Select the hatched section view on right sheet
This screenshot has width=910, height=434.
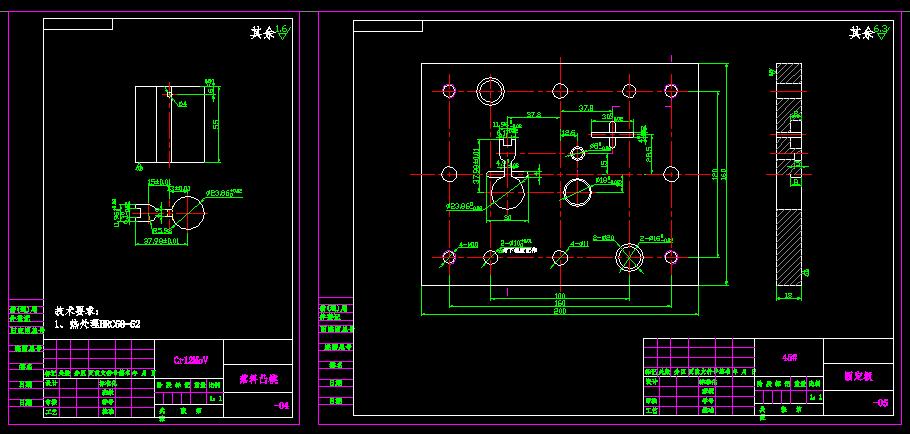(789, 174)
